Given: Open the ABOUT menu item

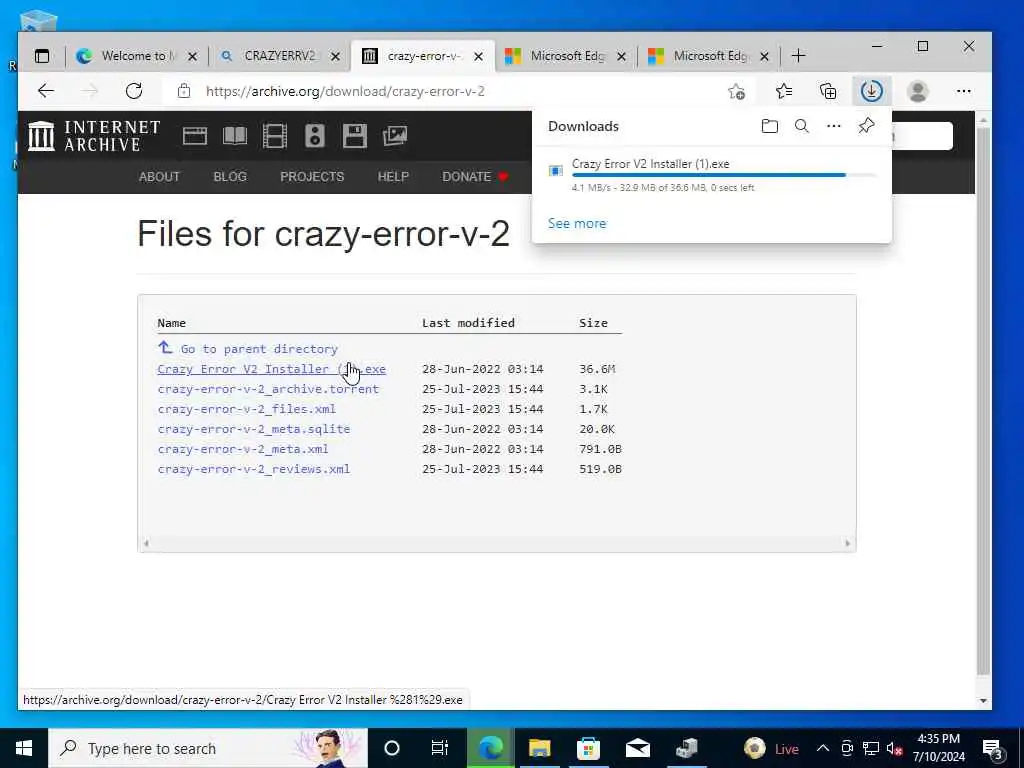Looking at the screenshot, I should [x=159, y=176].
